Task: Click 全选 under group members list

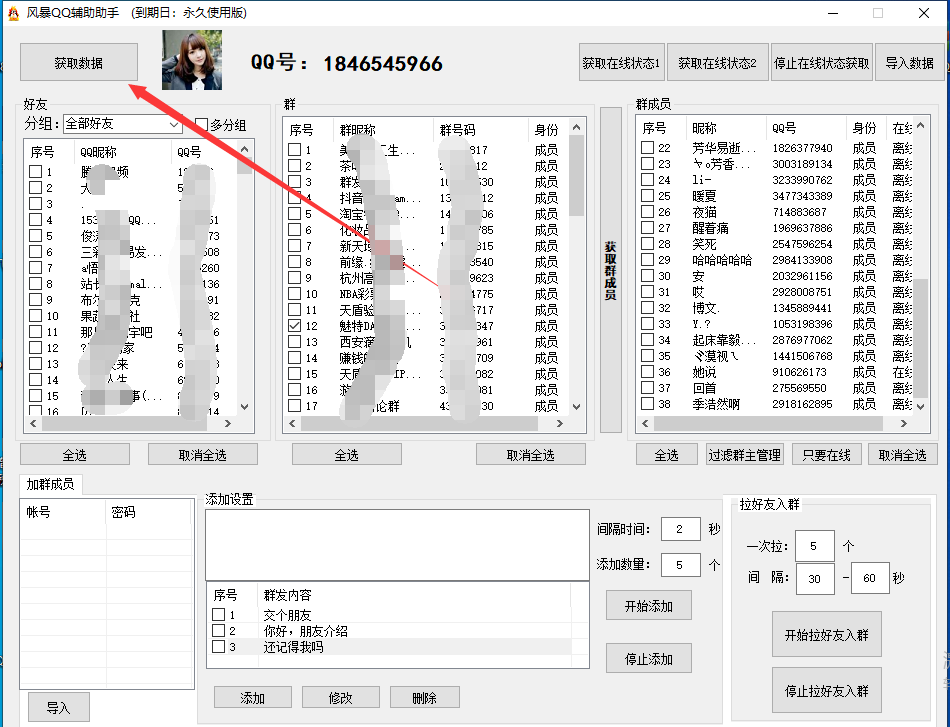Action: 666,454
